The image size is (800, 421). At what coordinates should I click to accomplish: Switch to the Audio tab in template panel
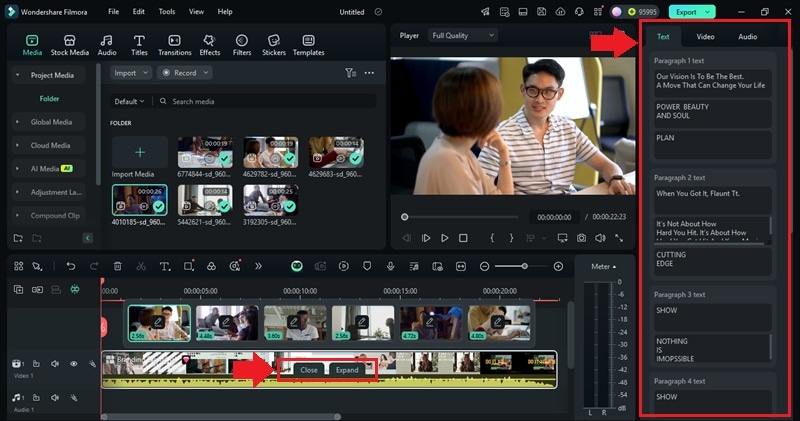pyautogui.click(x=747, y=37)
